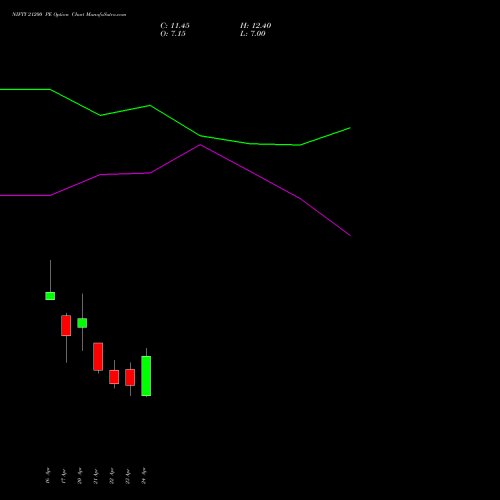Select the red candlestick for 21 Apr
Viewport: 500px width, 500px height.
[x=98, y=356]
